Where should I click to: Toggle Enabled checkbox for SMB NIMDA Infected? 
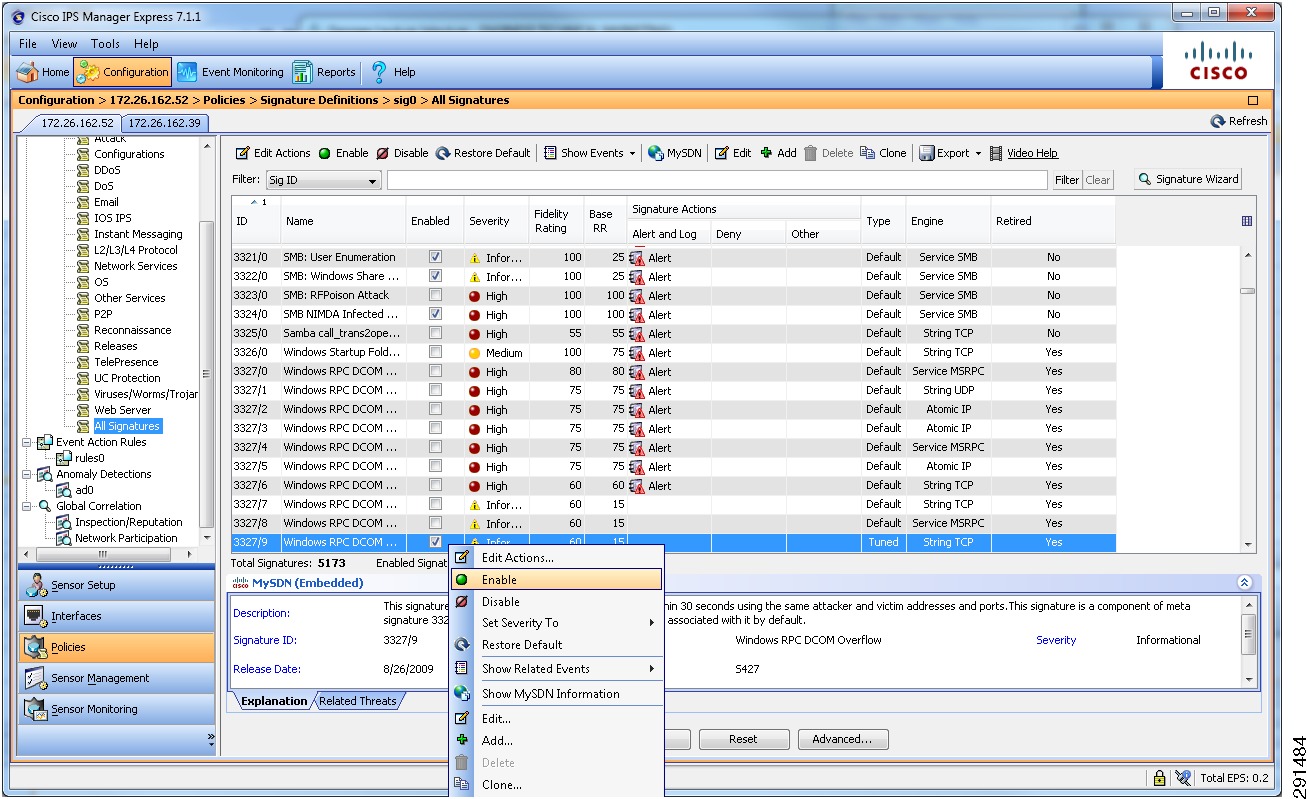click(435, 314)
